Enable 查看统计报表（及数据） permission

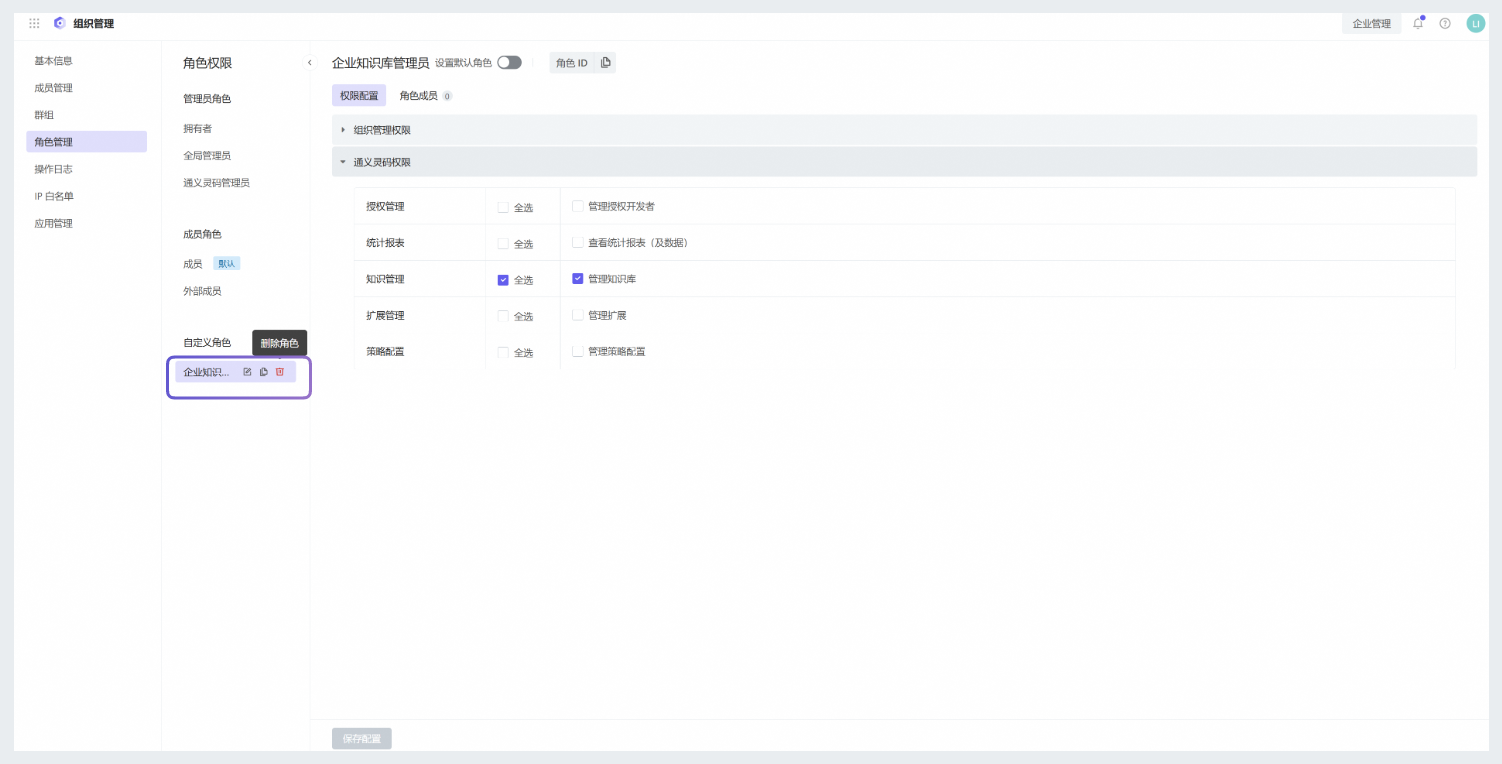578,242
